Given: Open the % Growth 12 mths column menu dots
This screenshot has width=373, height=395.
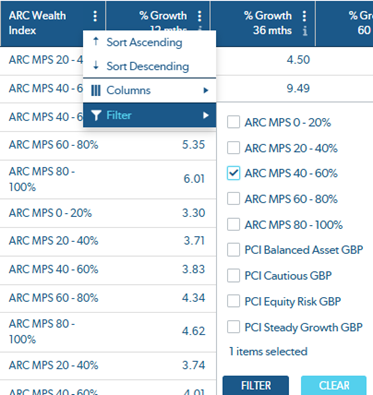Looking at the screenshot, I should [199, 16].
